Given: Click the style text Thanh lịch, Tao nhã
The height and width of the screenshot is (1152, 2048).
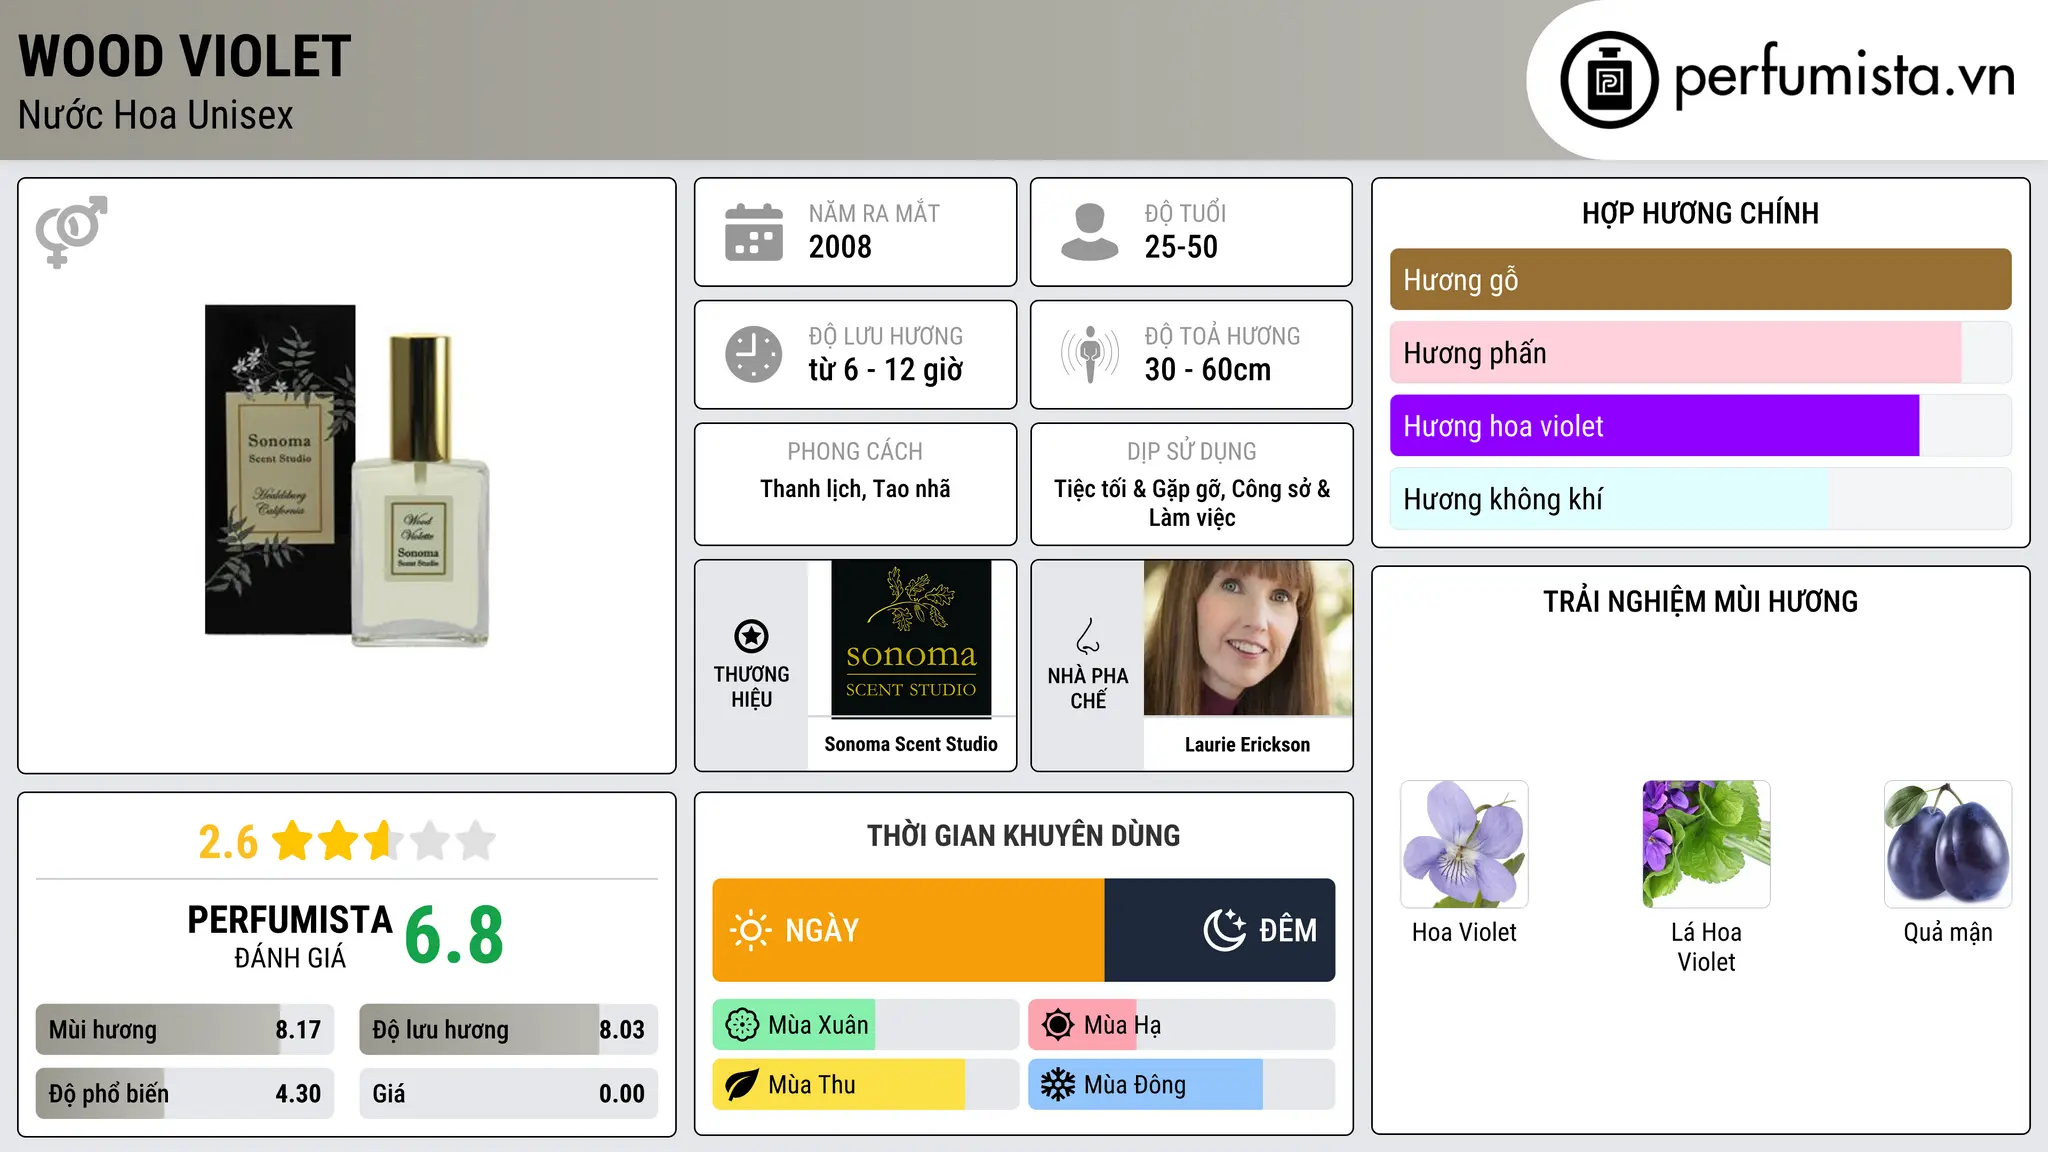Looking at the screenshot, I should click(x=855, y=489).
